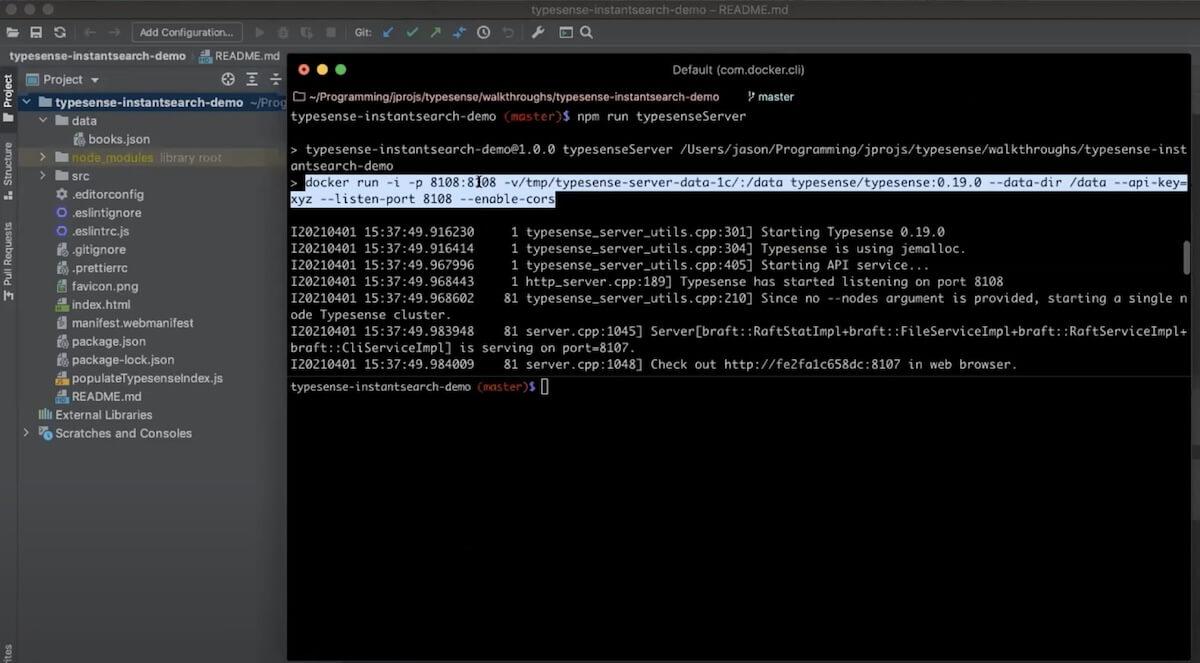
Task: Click the Back navigation arrow
Action: [90, 32]
